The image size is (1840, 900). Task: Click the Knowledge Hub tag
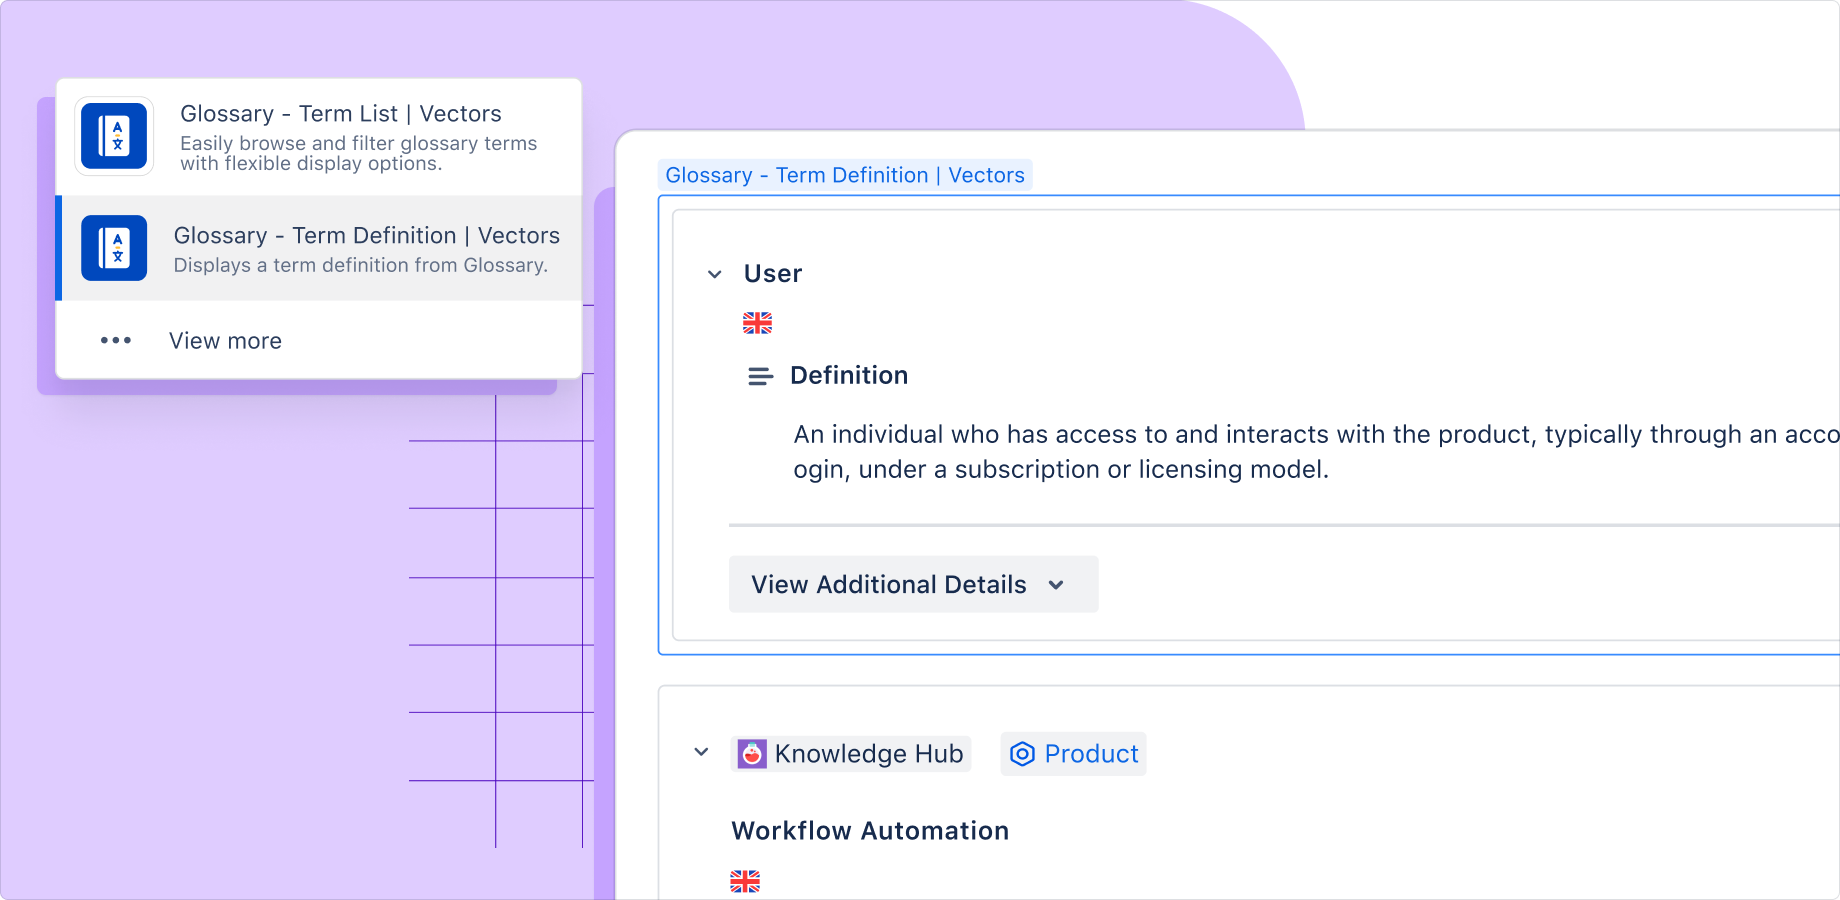pos(868,754)
